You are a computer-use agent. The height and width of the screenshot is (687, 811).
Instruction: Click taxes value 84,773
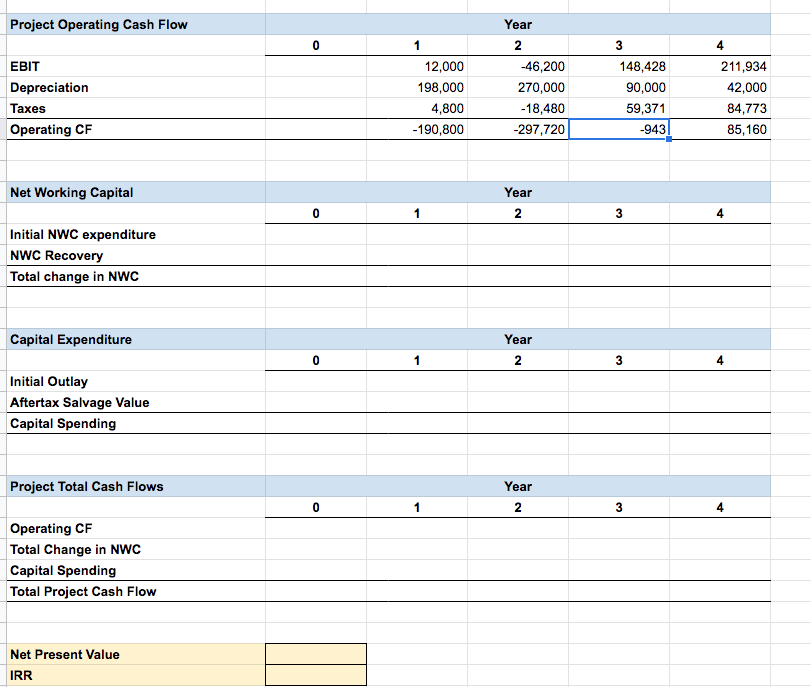(746, 109)
